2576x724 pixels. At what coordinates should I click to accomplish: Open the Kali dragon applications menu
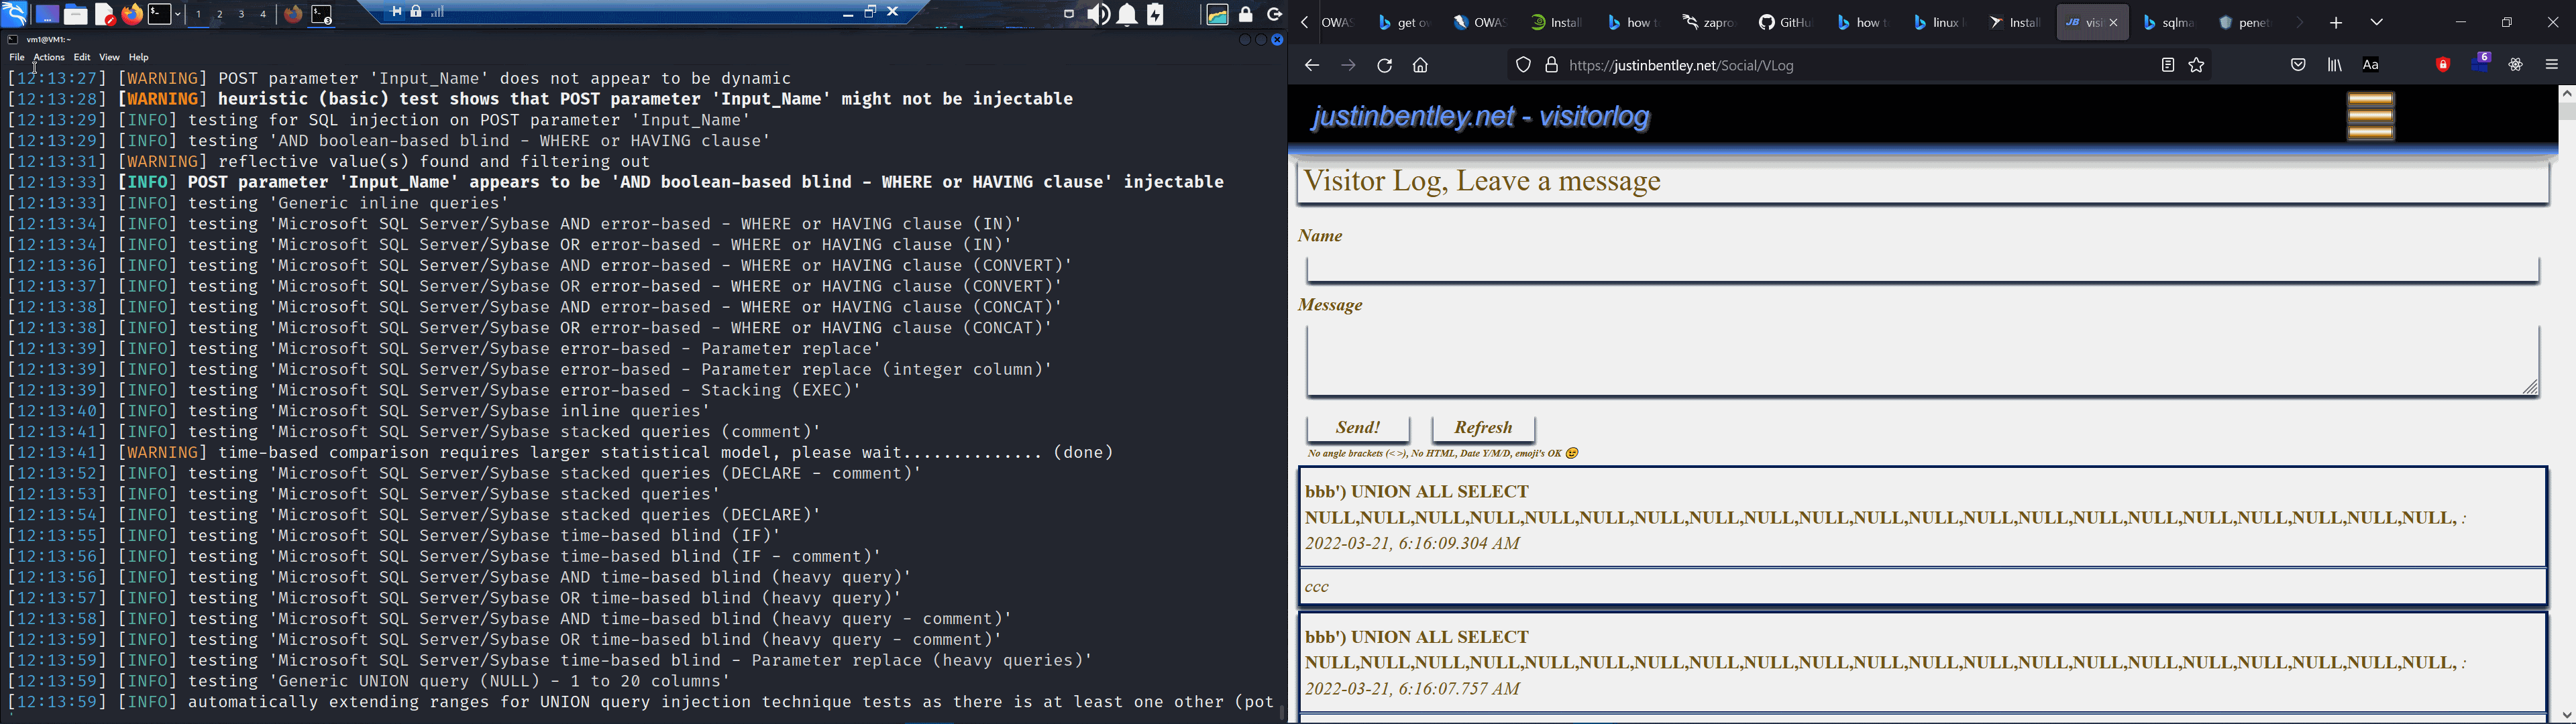14,14
